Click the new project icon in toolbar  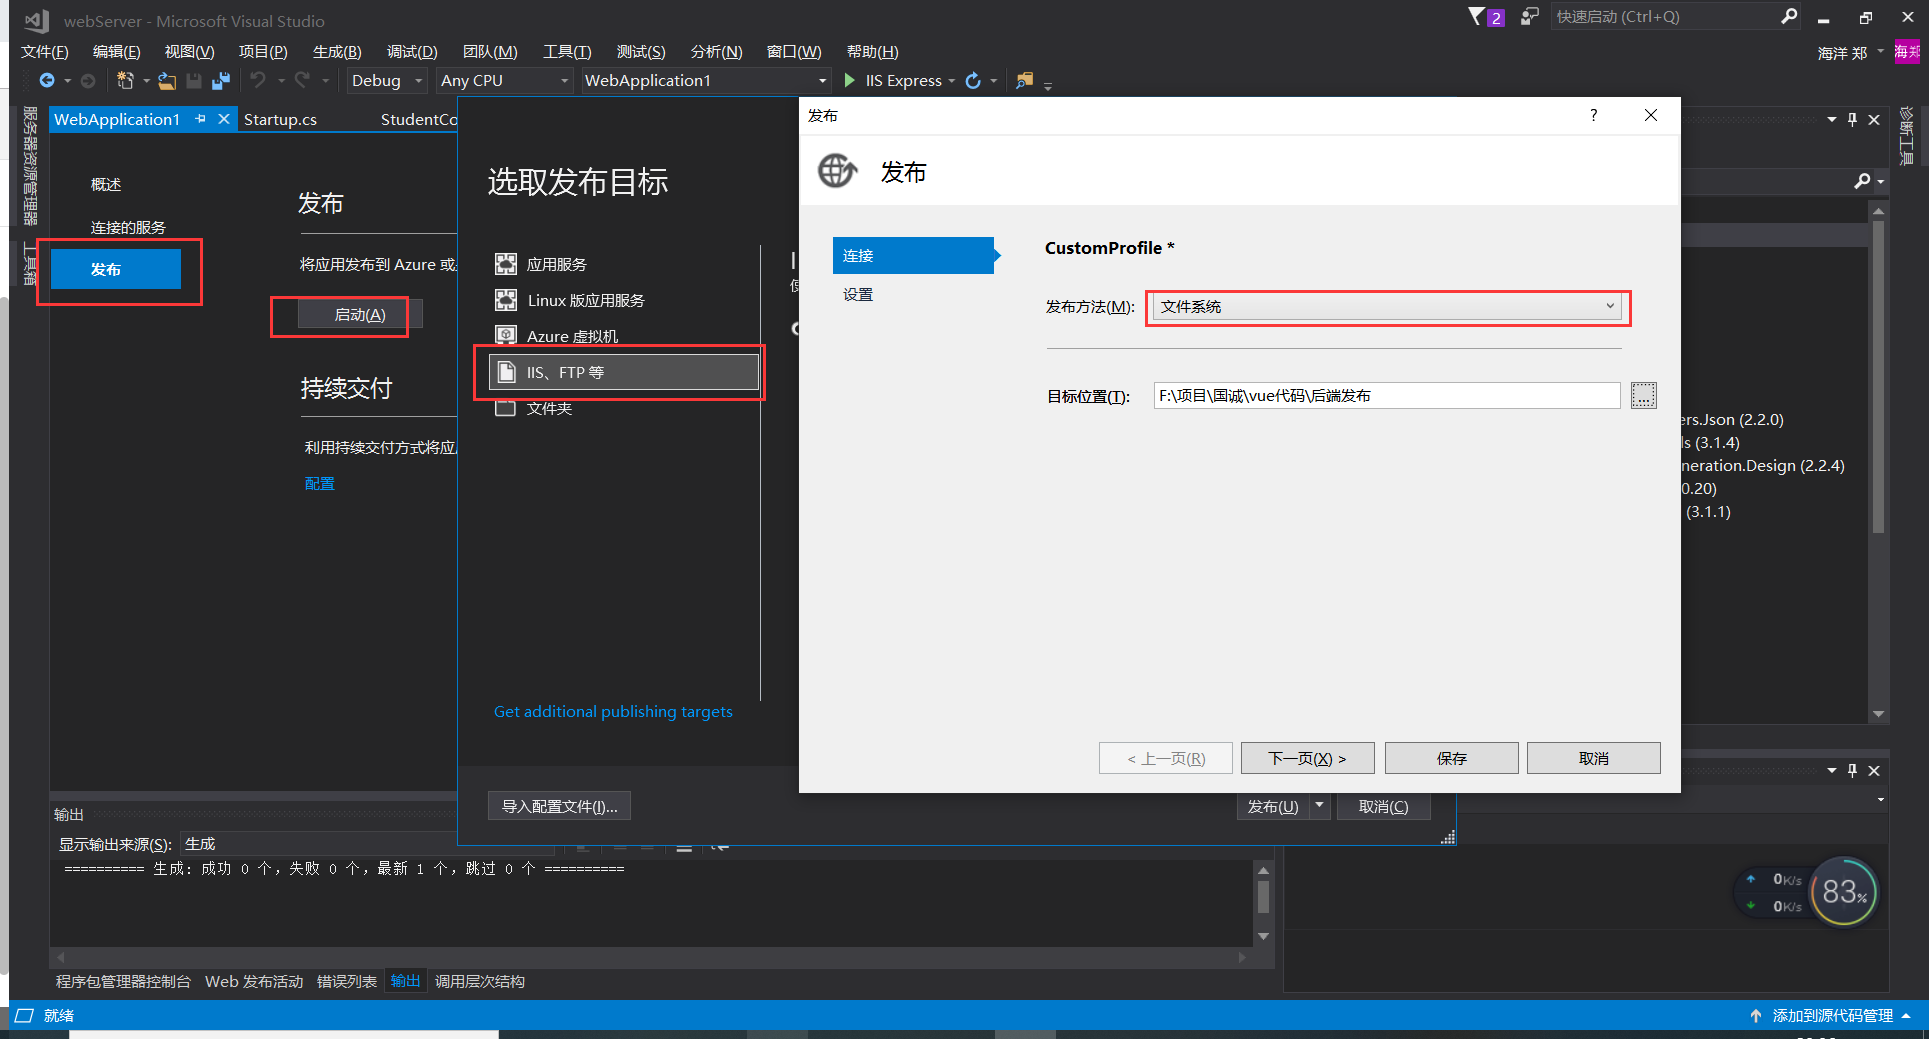[x=125, y=81]
